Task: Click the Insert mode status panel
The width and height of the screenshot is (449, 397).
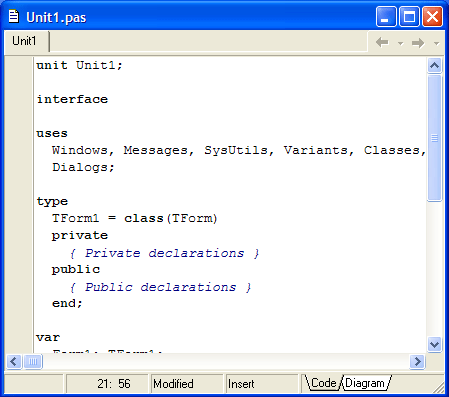Action: coord(262,384)
